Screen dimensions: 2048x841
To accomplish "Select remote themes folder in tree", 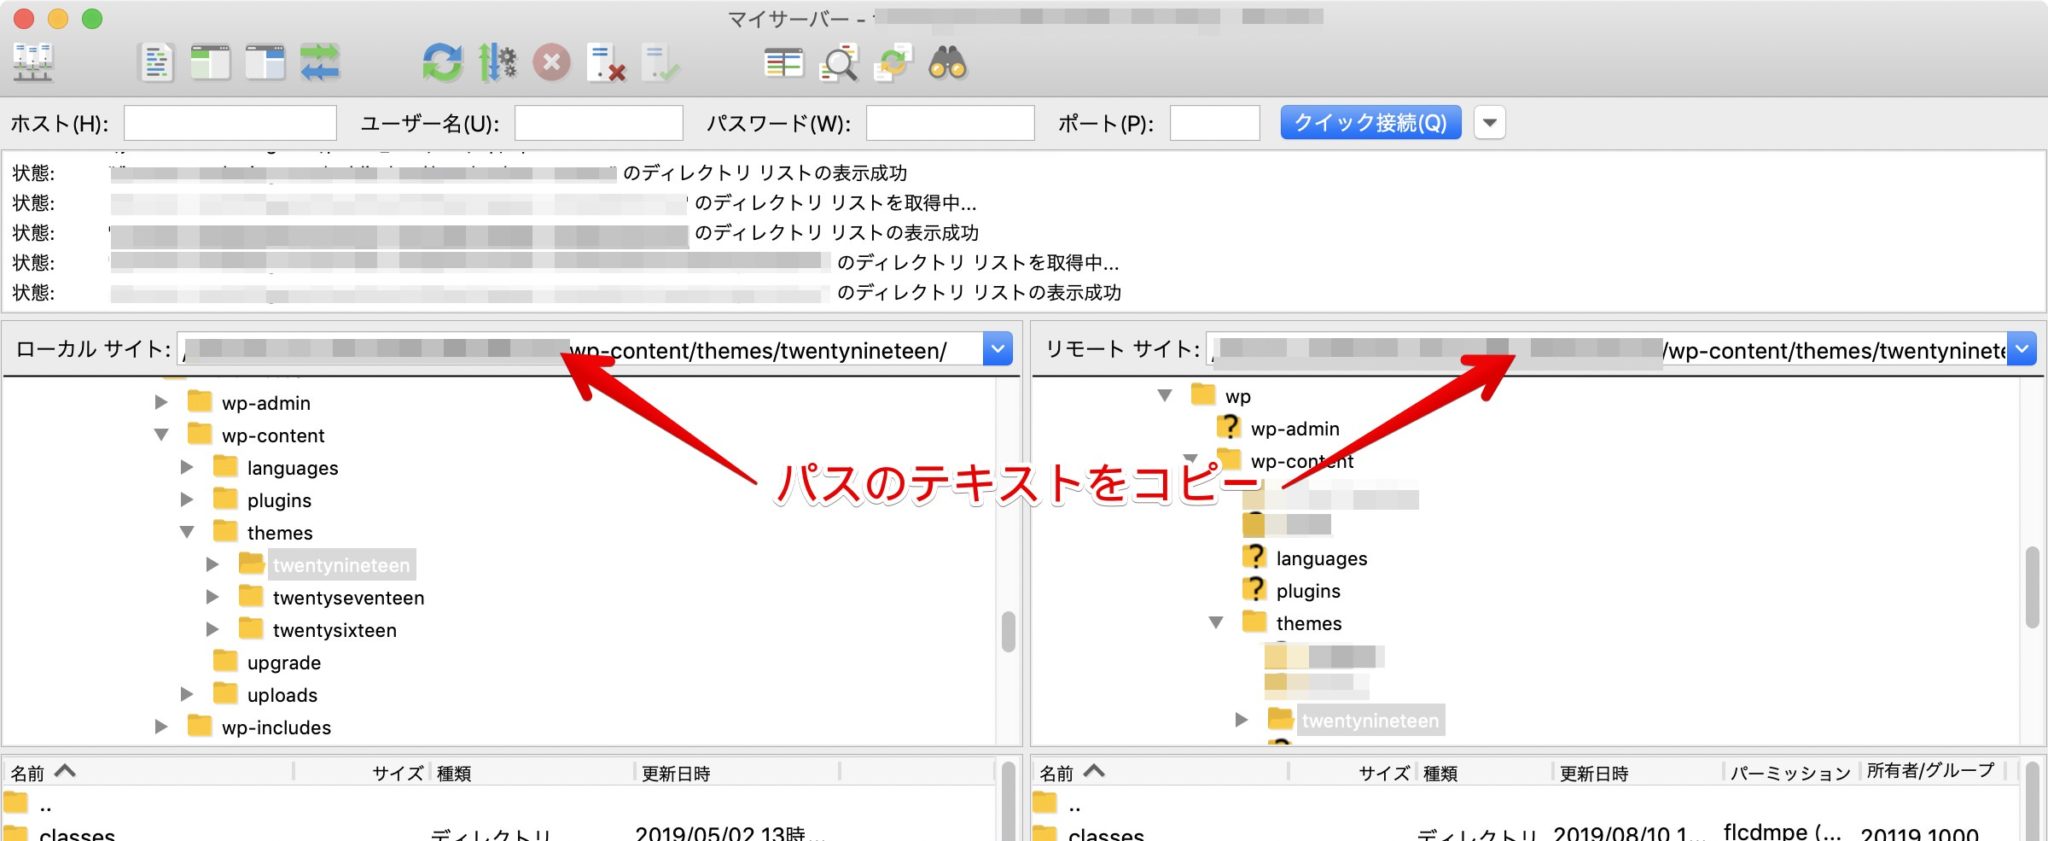I will 1308,623.
